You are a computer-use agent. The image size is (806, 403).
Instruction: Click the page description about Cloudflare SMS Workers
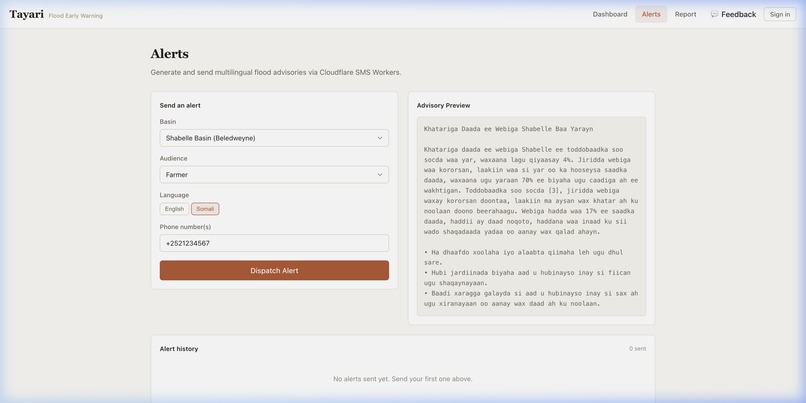(x=276, y=72)
